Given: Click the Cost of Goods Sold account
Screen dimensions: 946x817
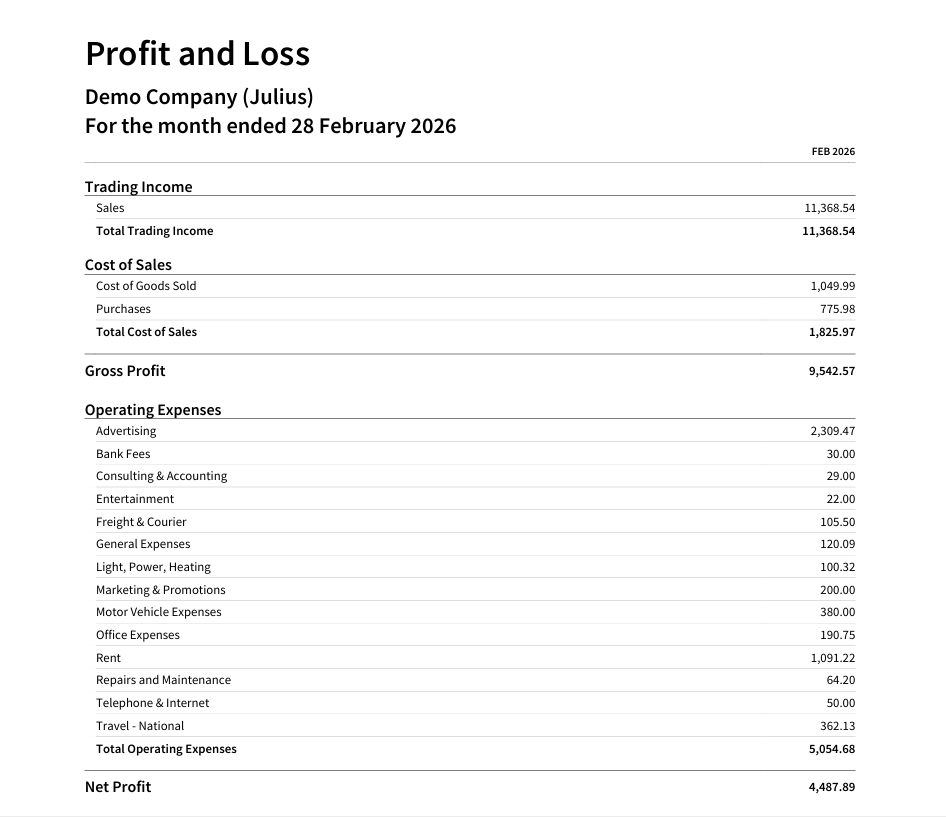Looking at the screenshot, I should click(x=146, y=286).
